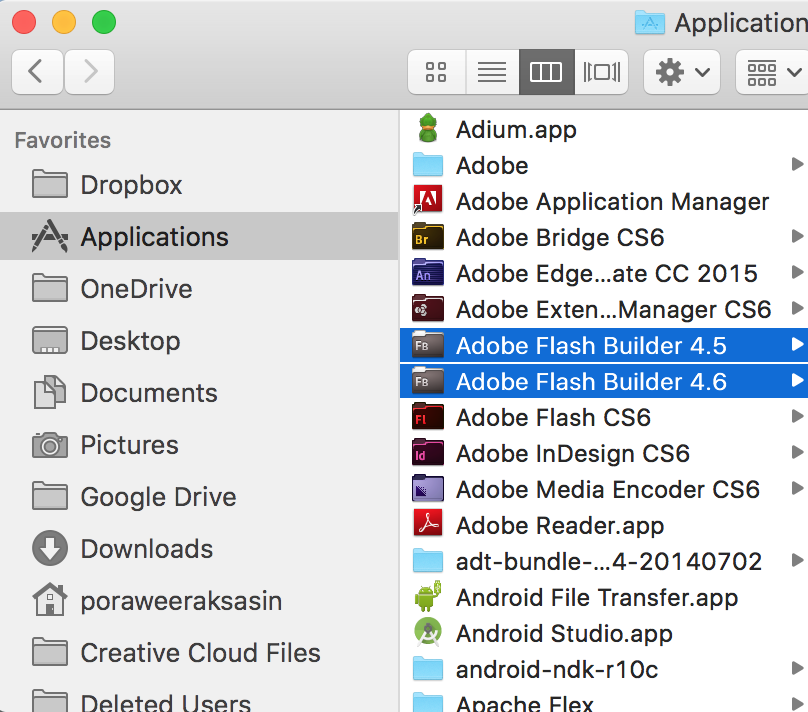Click the Pictures camera icon
Viewport: 808px width, 712px height.
point(49,445)
